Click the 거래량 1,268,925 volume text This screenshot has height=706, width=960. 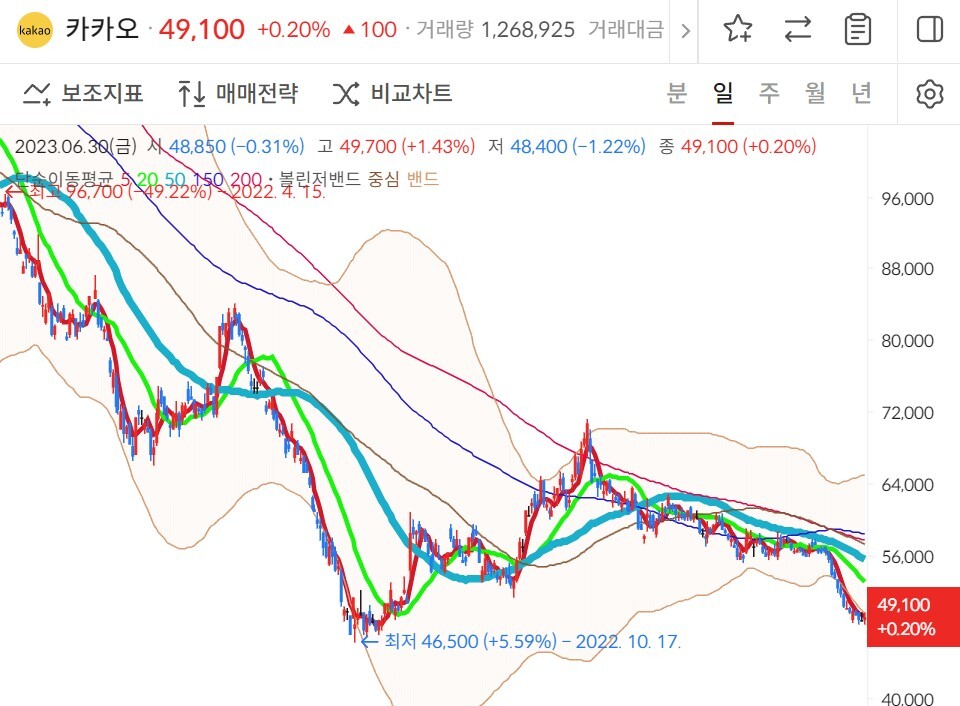pos(495,29)
